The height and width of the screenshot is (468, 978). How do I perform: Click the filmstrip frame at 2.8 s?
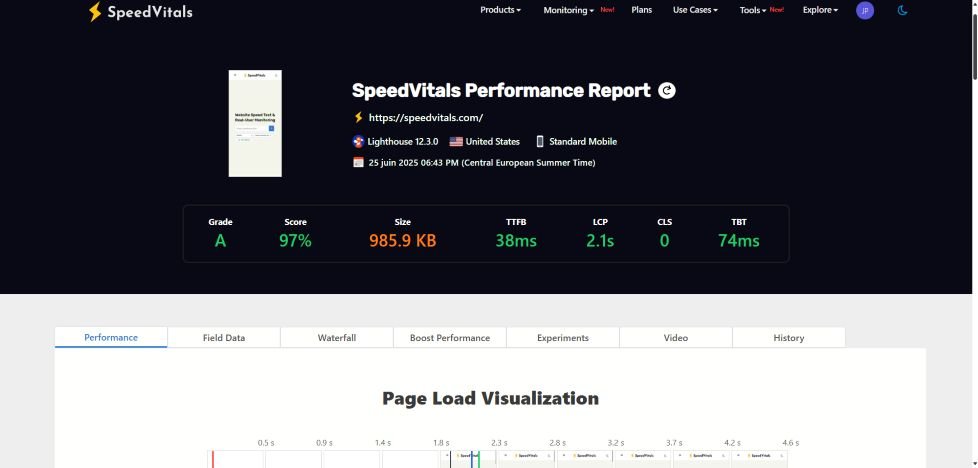(584, 459)
